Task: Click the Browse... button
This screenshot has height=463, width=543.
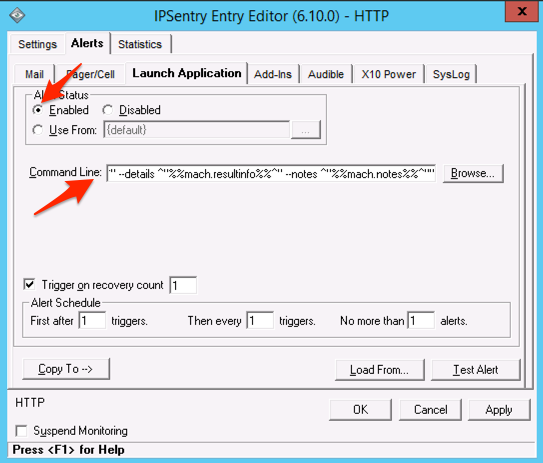Action: (473, 173)
